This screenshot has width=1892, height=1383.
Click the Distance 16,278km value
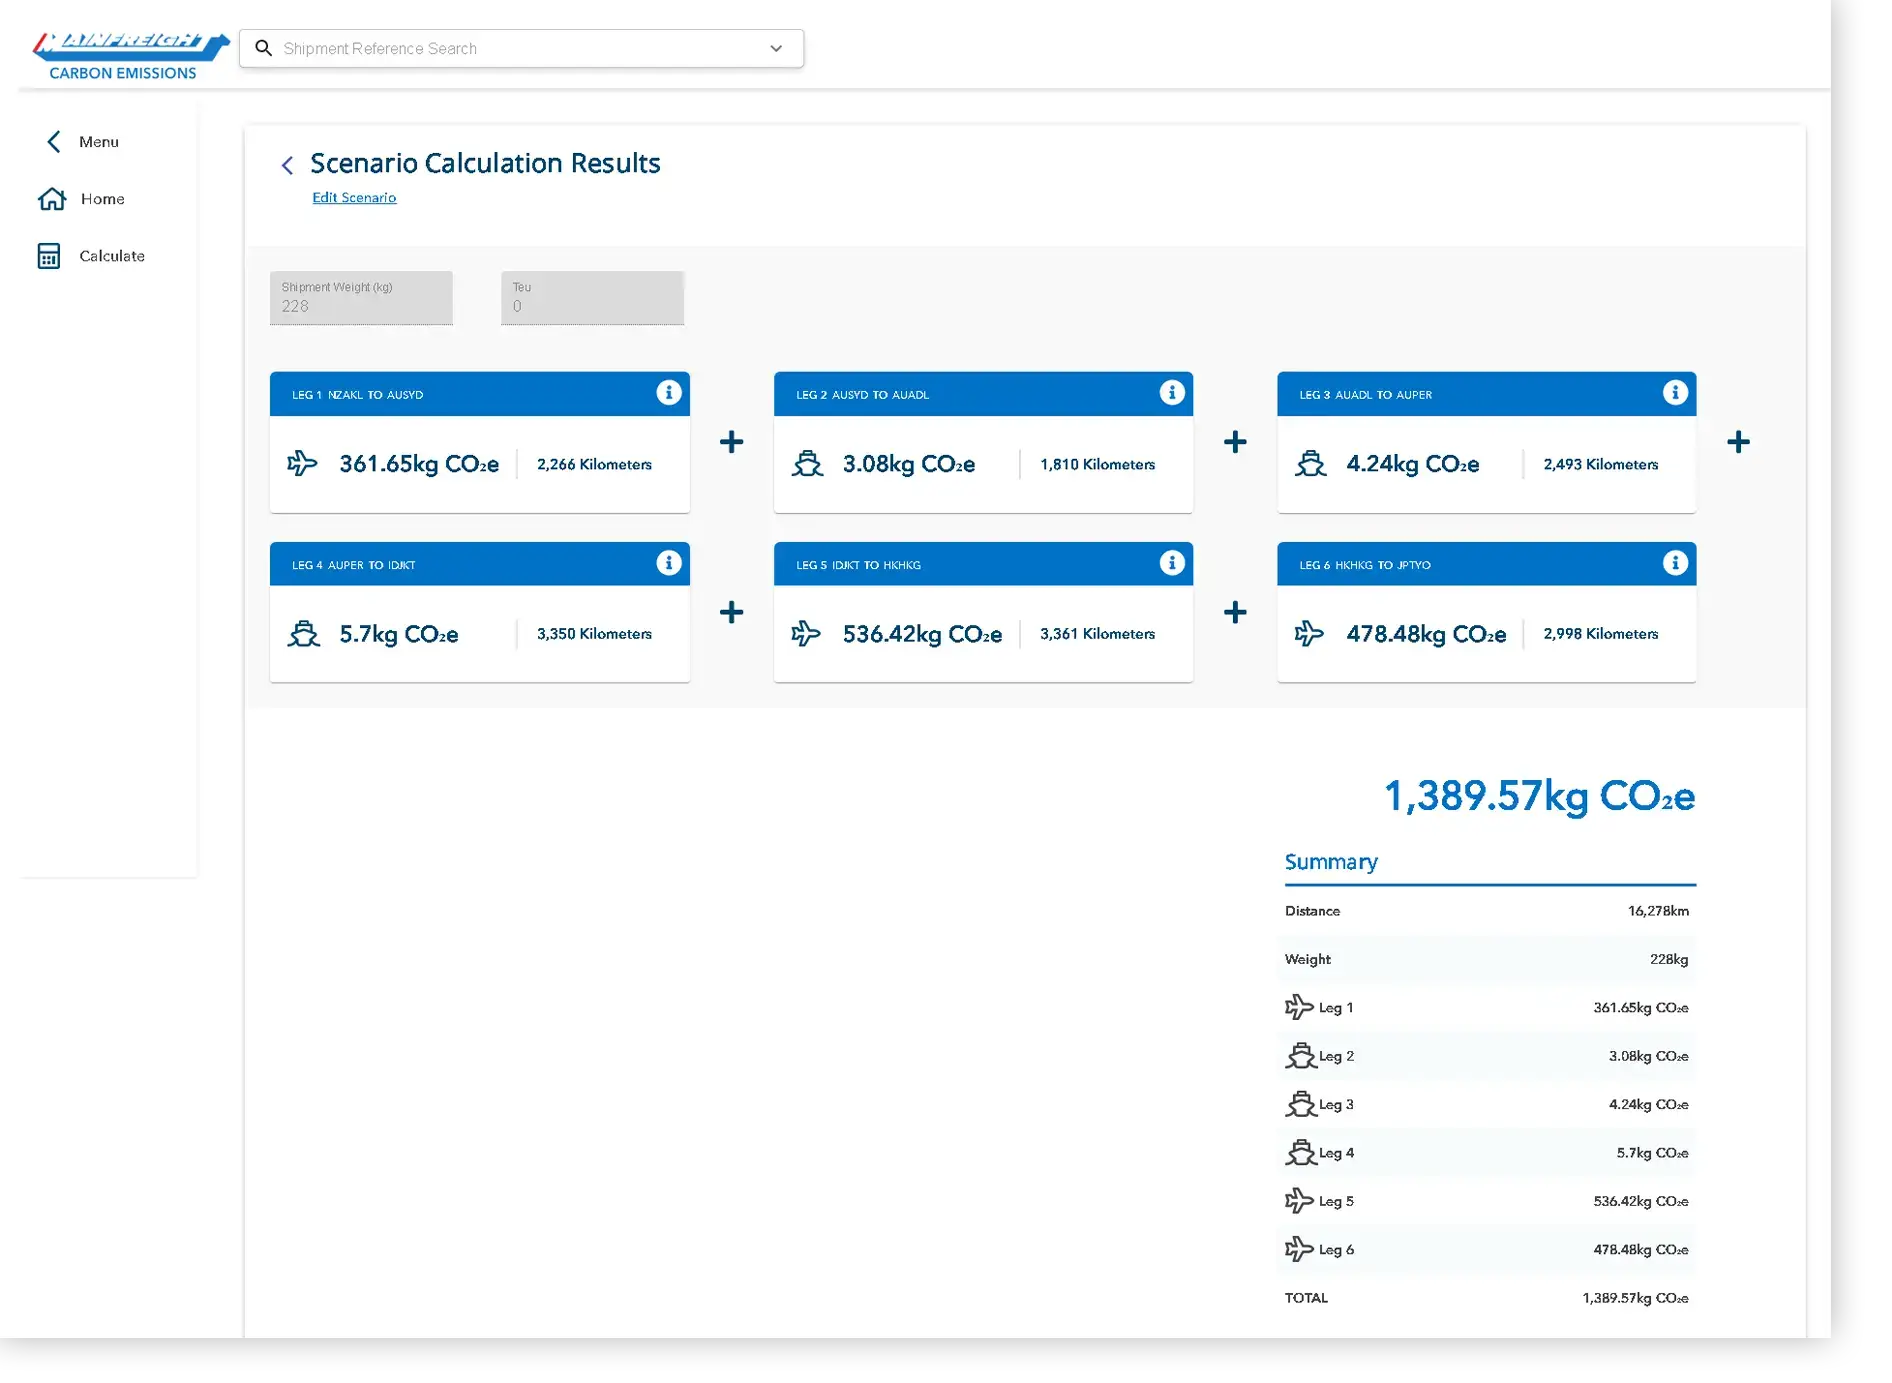pos(1658,911)
